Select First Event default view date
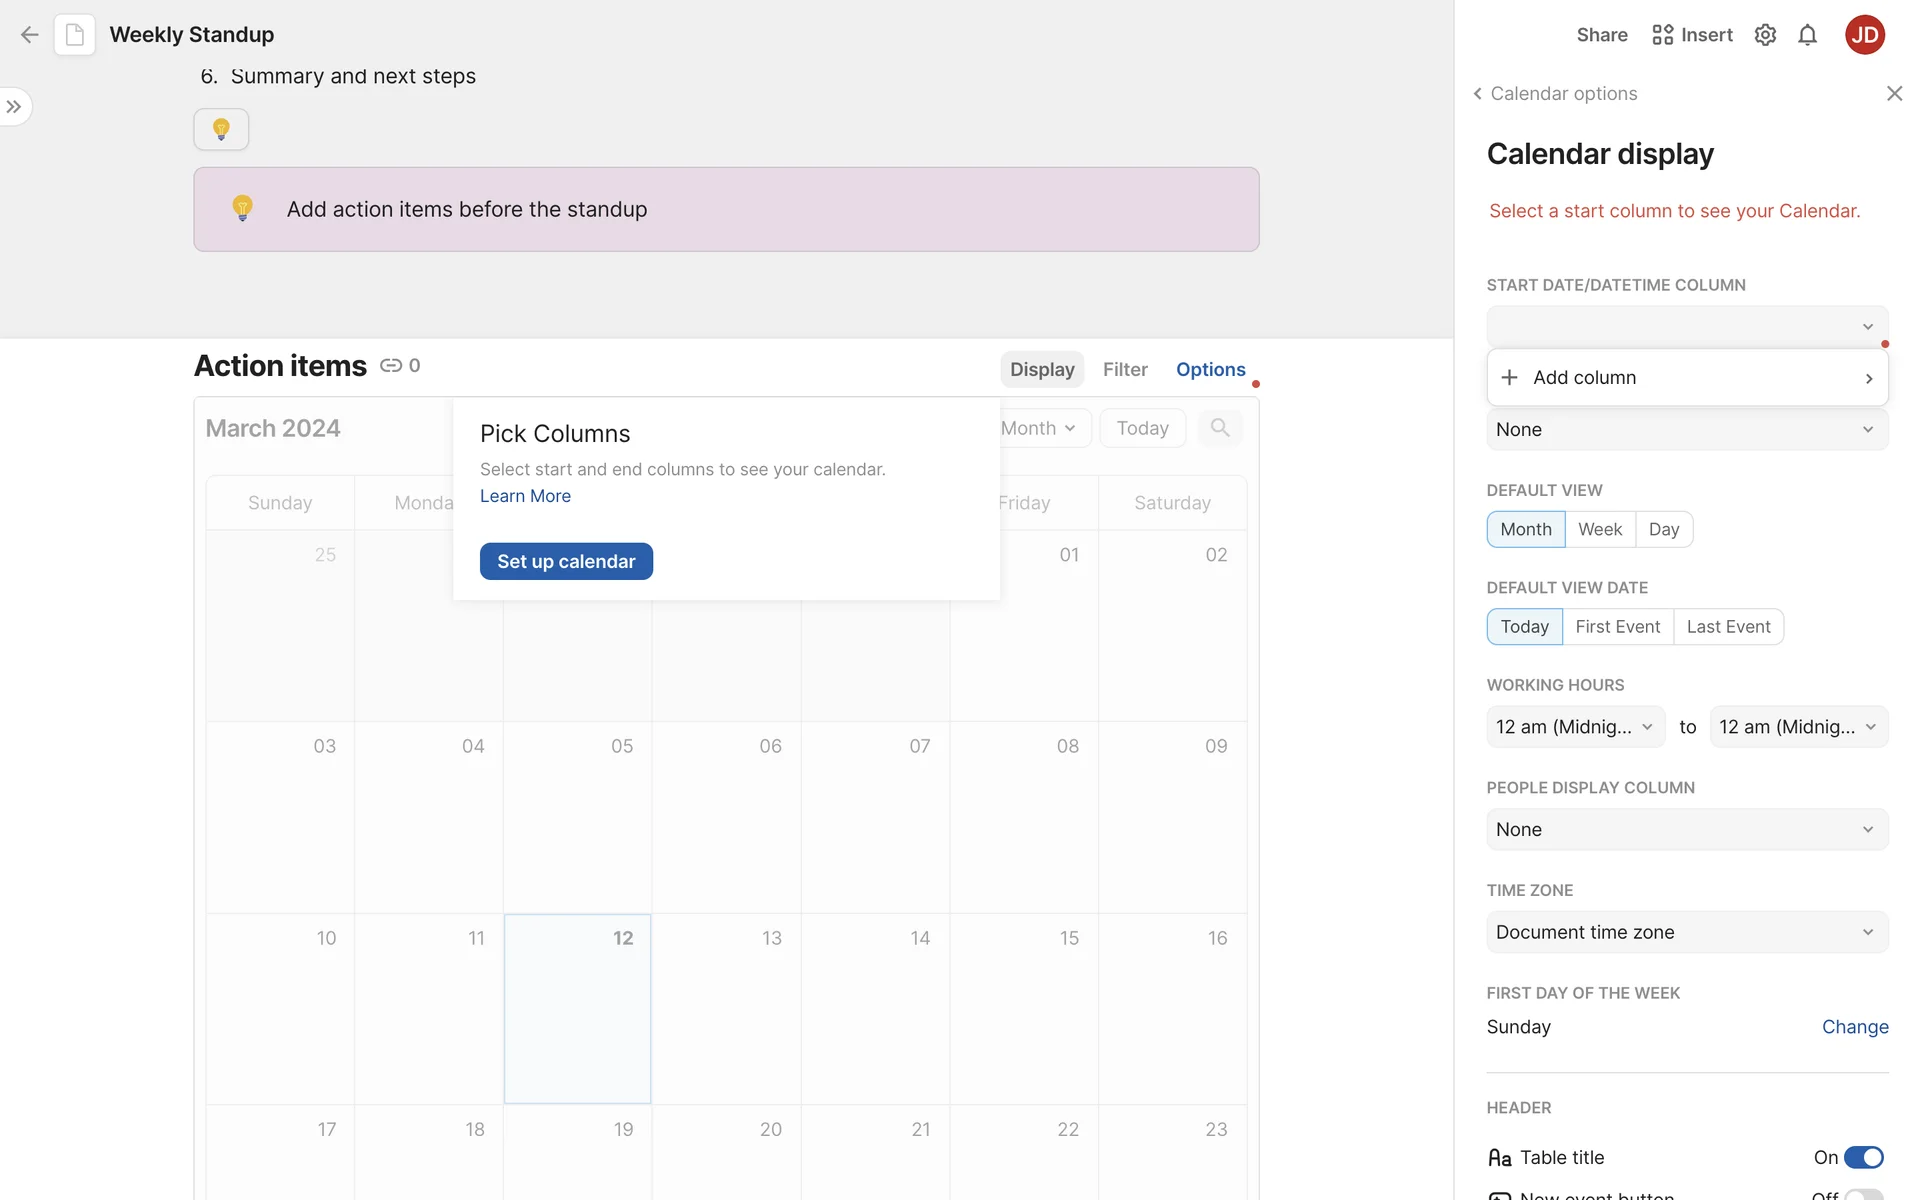 point(1617,627)
